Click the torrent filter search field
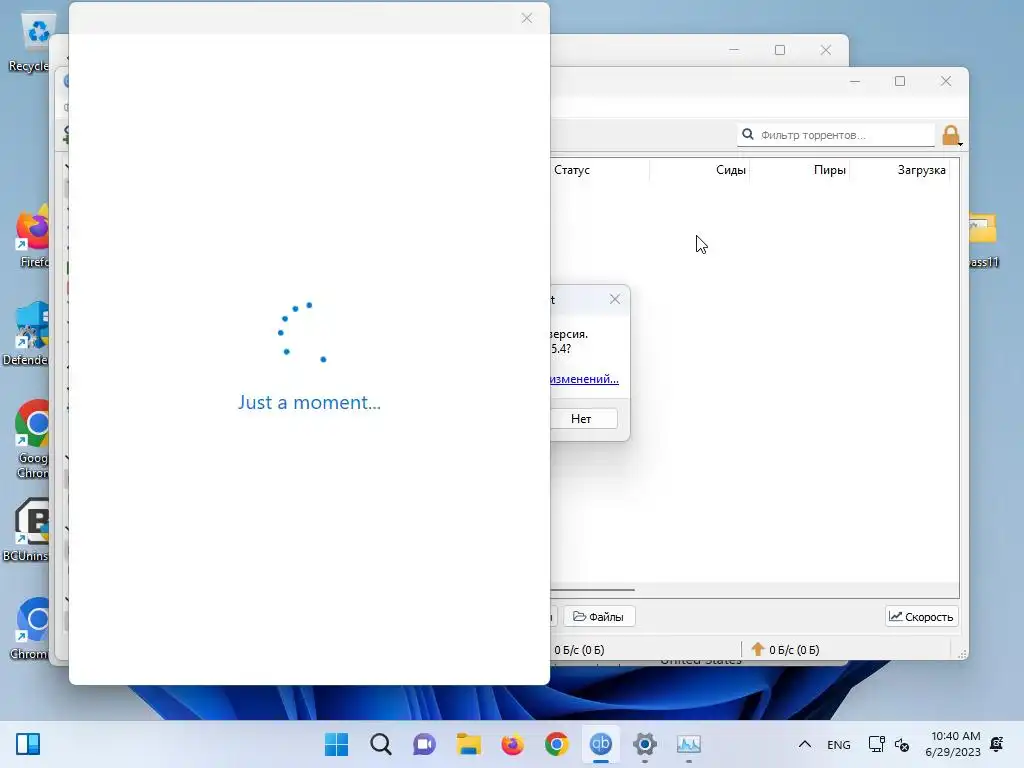This screenshot has width=1024, height=768. (x=836, y=135)
